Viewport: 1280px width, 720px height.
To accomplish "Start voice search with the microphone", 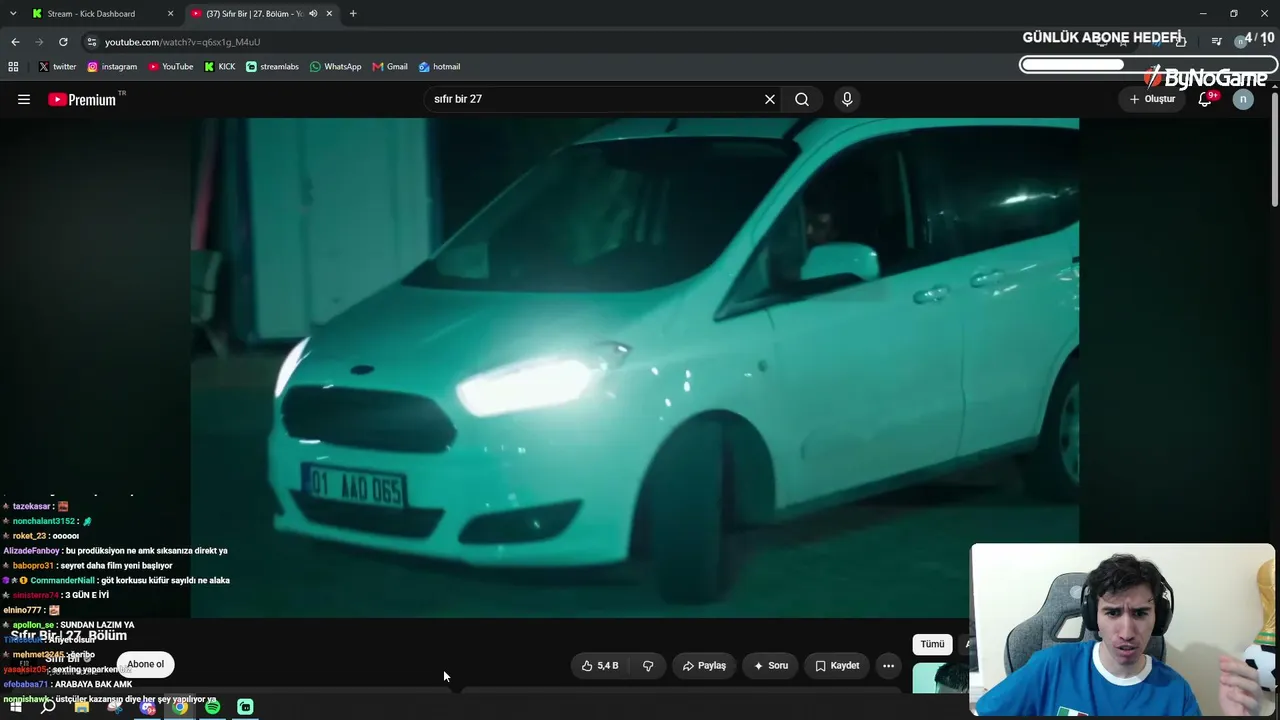I will point(847,99).
